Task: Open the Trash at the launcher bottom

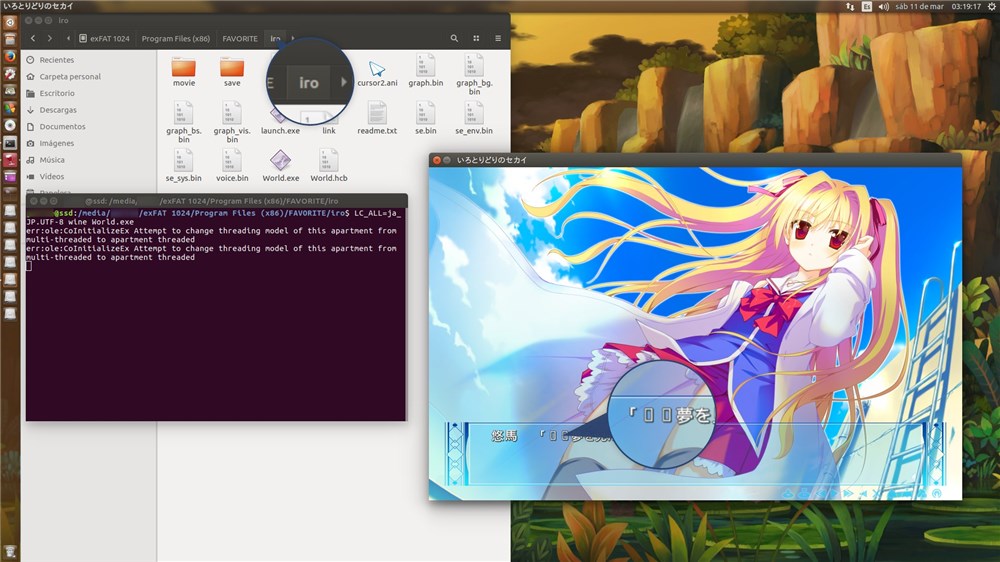Action: point(10,552)
